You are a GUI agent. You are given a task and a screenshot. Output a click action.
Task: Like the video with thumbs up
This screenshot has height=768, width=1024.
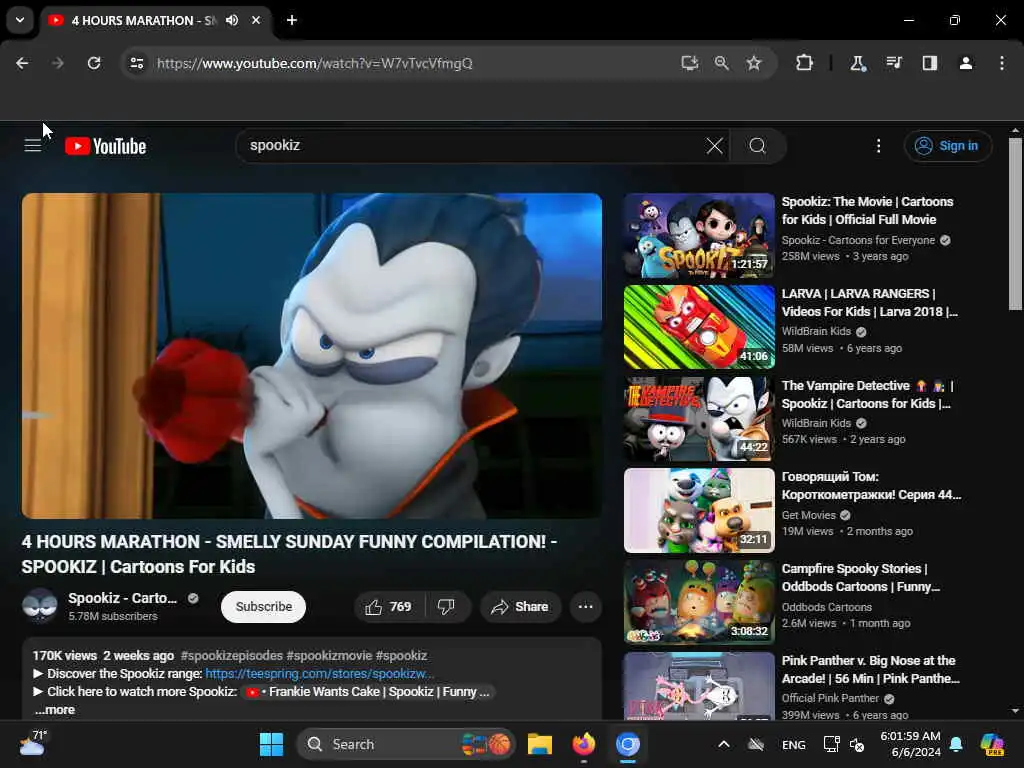(389, 607)
